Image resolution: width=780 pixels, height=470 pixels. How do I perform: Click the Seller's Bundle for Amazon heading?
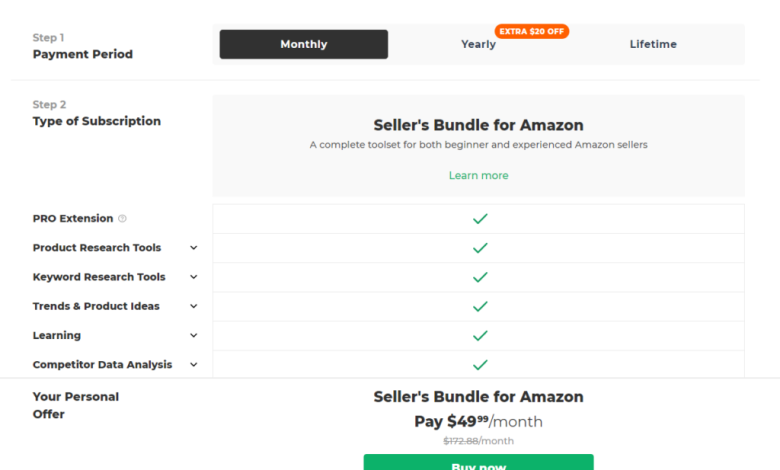[478, 125]
